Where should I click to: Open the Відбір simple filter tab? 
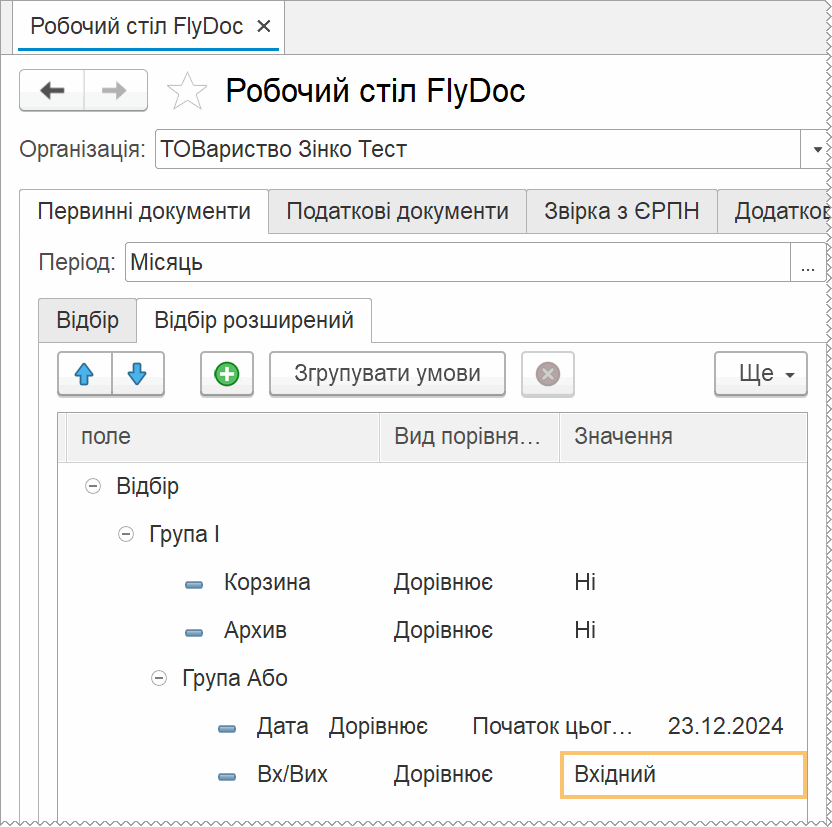pyautogui.click(x=87, y=321)
